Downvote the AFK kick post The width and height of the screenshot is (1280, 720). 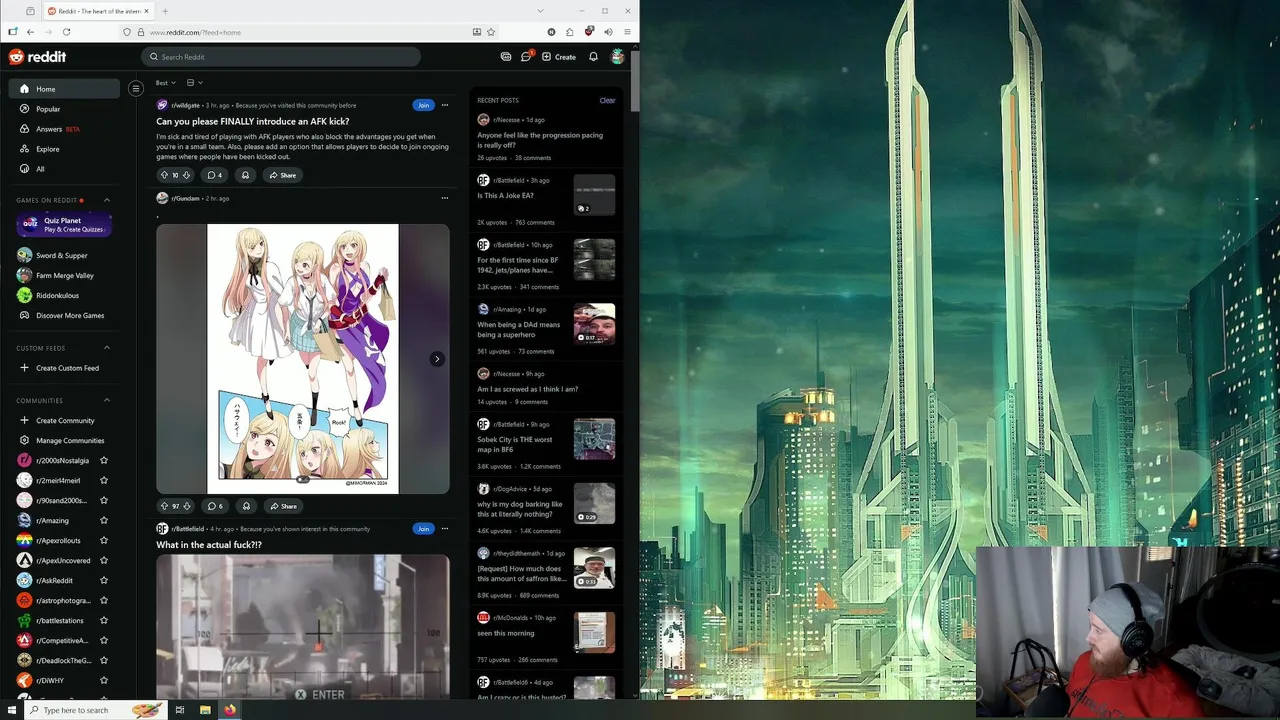pos(186,175)
